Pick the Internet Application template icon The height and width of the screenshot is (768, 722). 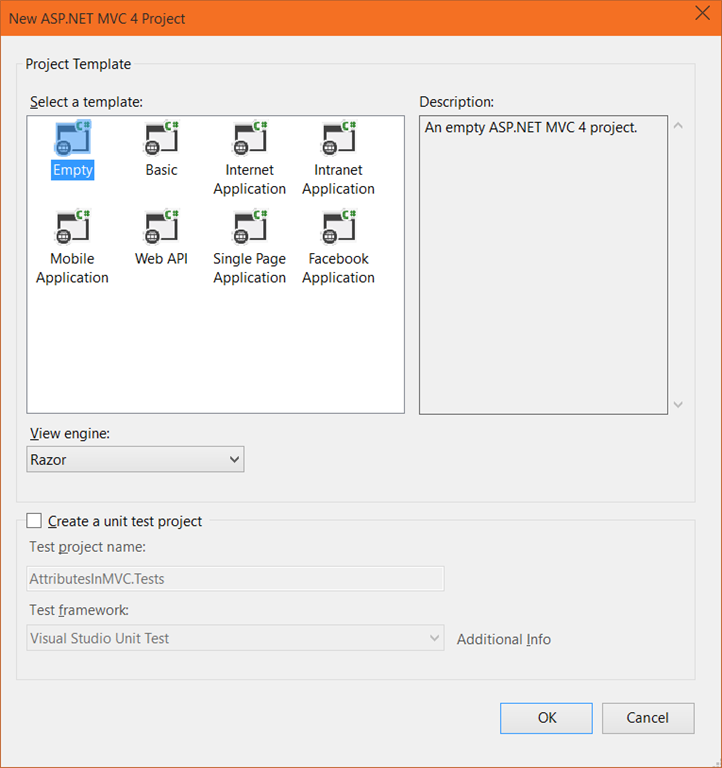click(250, 138)
